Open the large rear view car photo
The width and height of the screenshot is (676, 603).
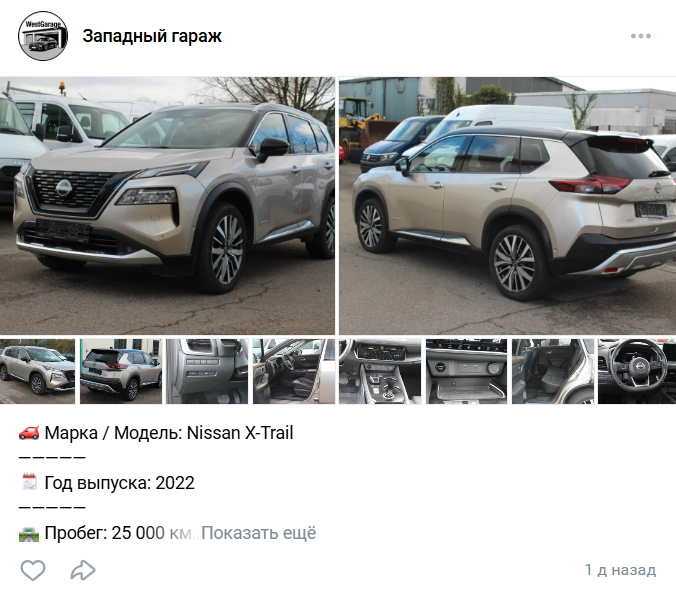coord(507,206)
